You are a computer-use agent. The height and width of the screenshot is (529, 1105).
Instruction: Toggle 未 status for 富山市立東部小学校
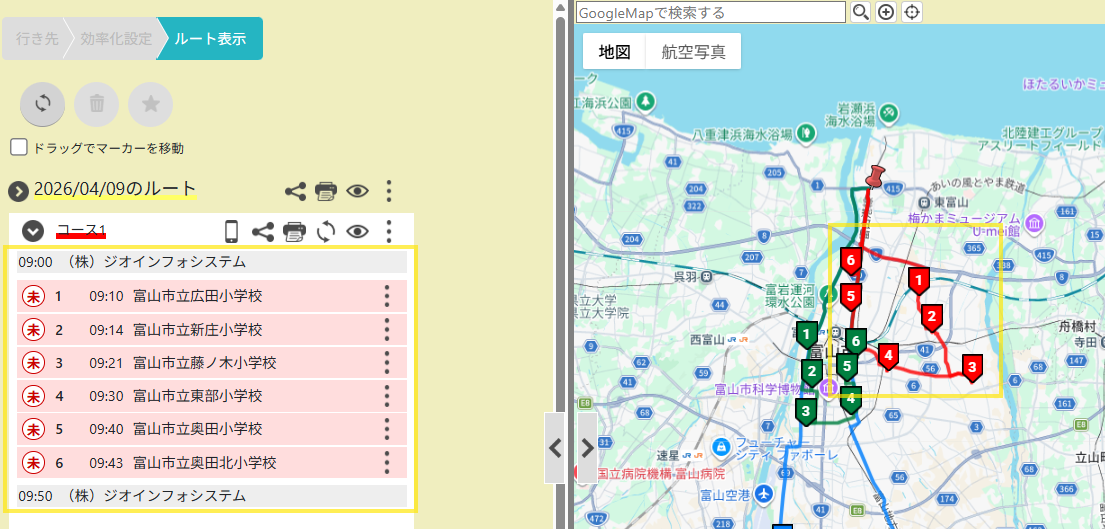point(33,397)
